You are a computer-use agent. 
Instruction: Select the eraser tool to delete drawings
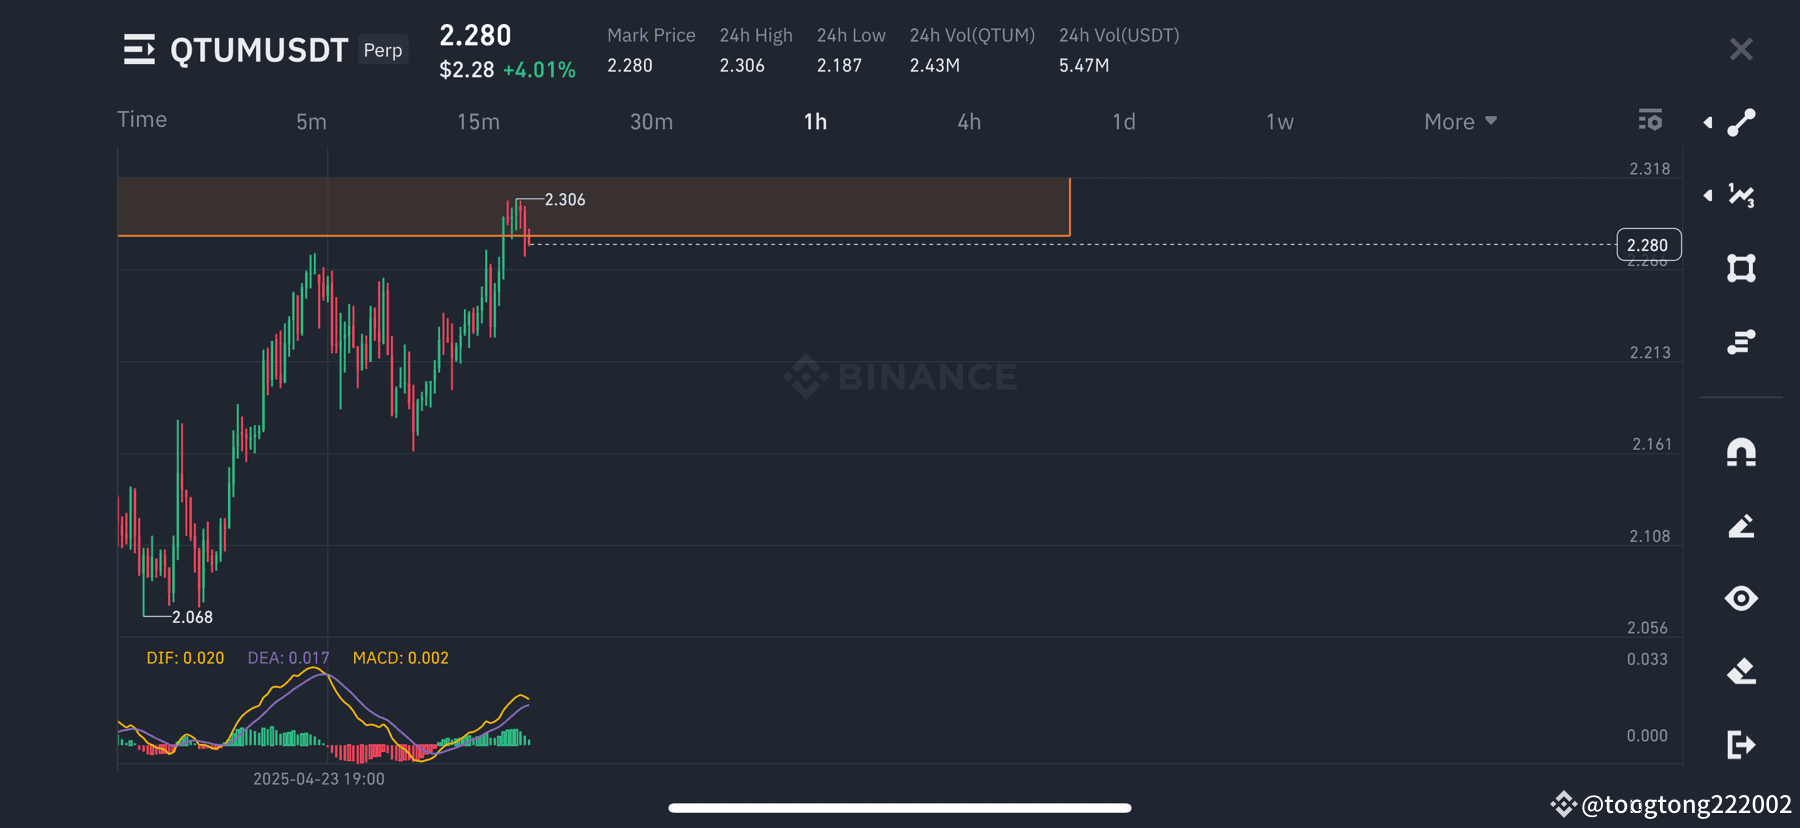point(1741,671)
